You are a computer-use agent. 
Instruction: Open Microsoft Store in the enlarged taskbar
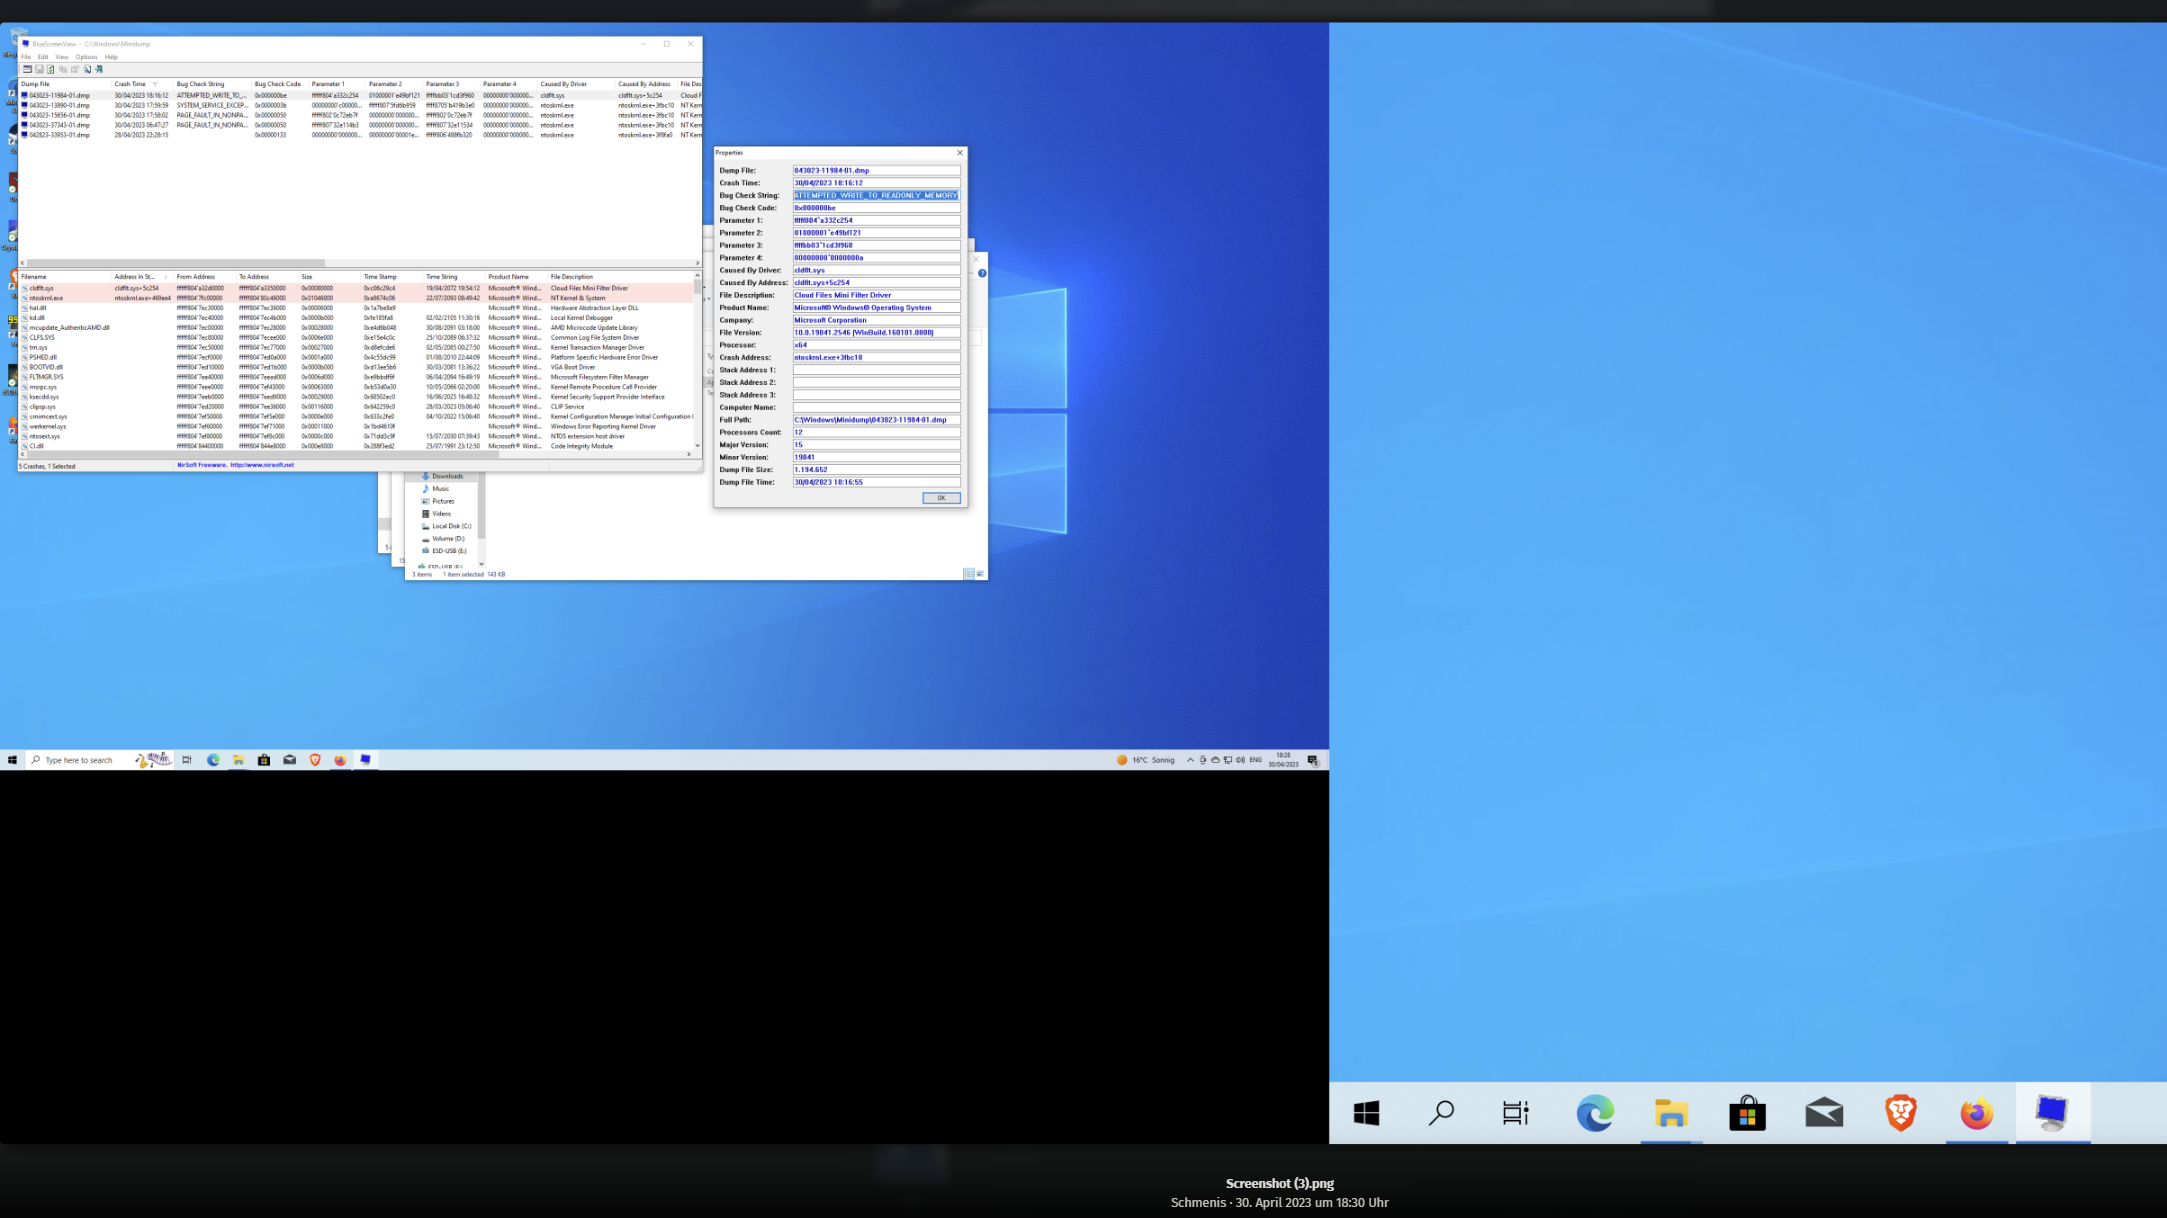(x=1747, y=1113)
